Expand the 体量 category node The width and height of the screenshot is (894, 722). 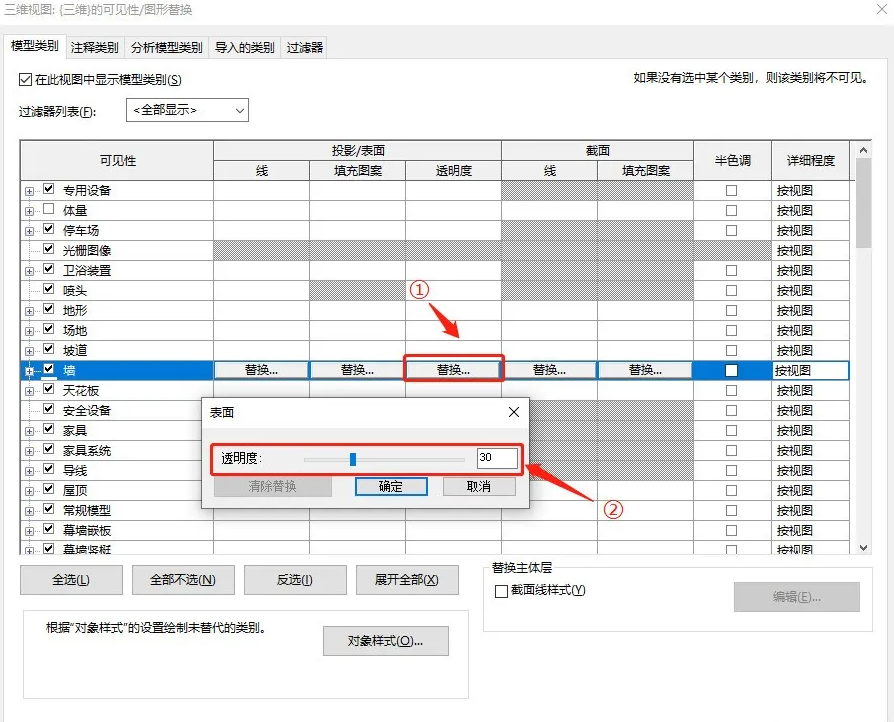(29, 212)
